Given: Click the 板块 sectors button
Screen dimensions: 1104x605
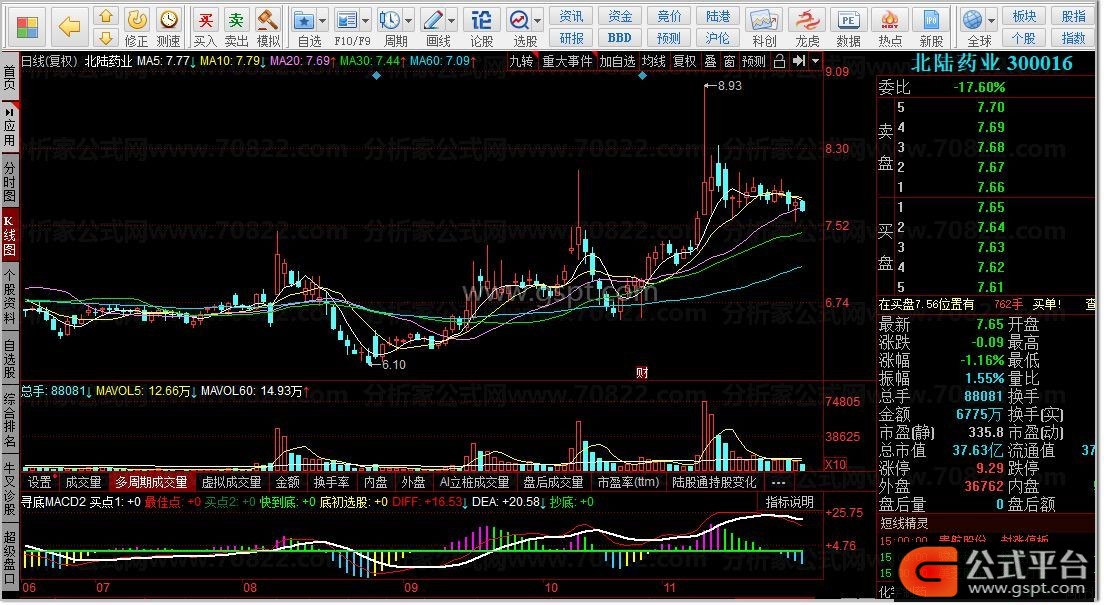Looking at the screenshot, I should click(x=1024, y=16).
